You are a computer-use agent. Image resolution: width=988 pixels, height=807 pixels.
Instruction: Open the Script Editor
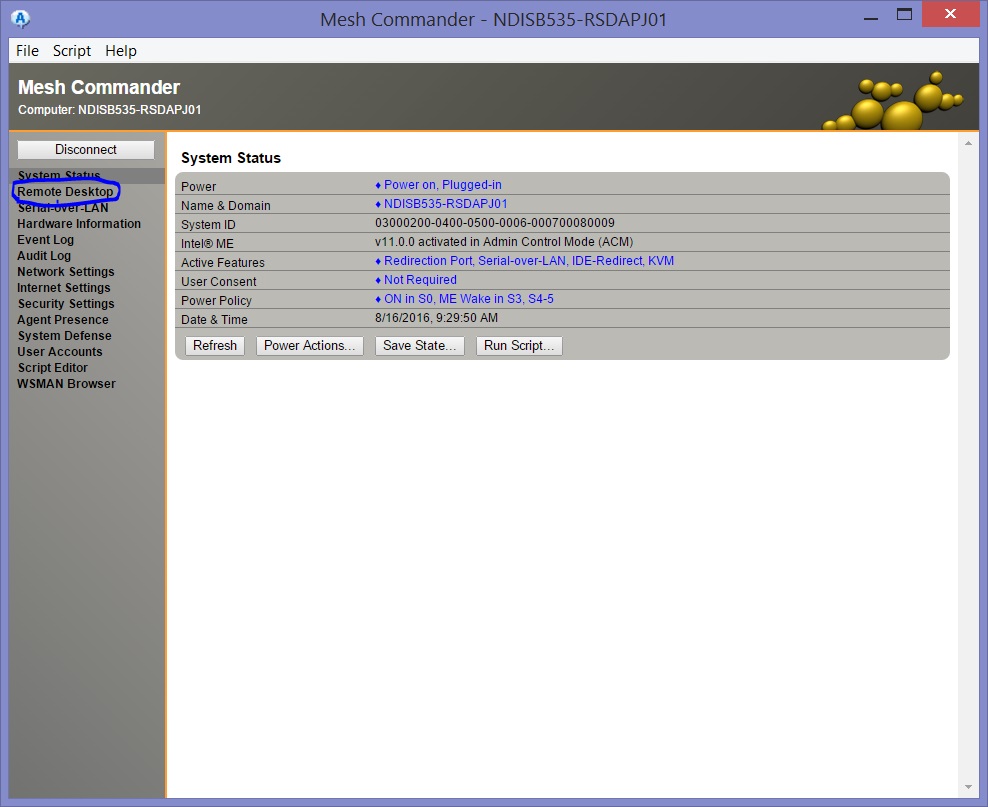pyautogui.click(x=52, y=368)
